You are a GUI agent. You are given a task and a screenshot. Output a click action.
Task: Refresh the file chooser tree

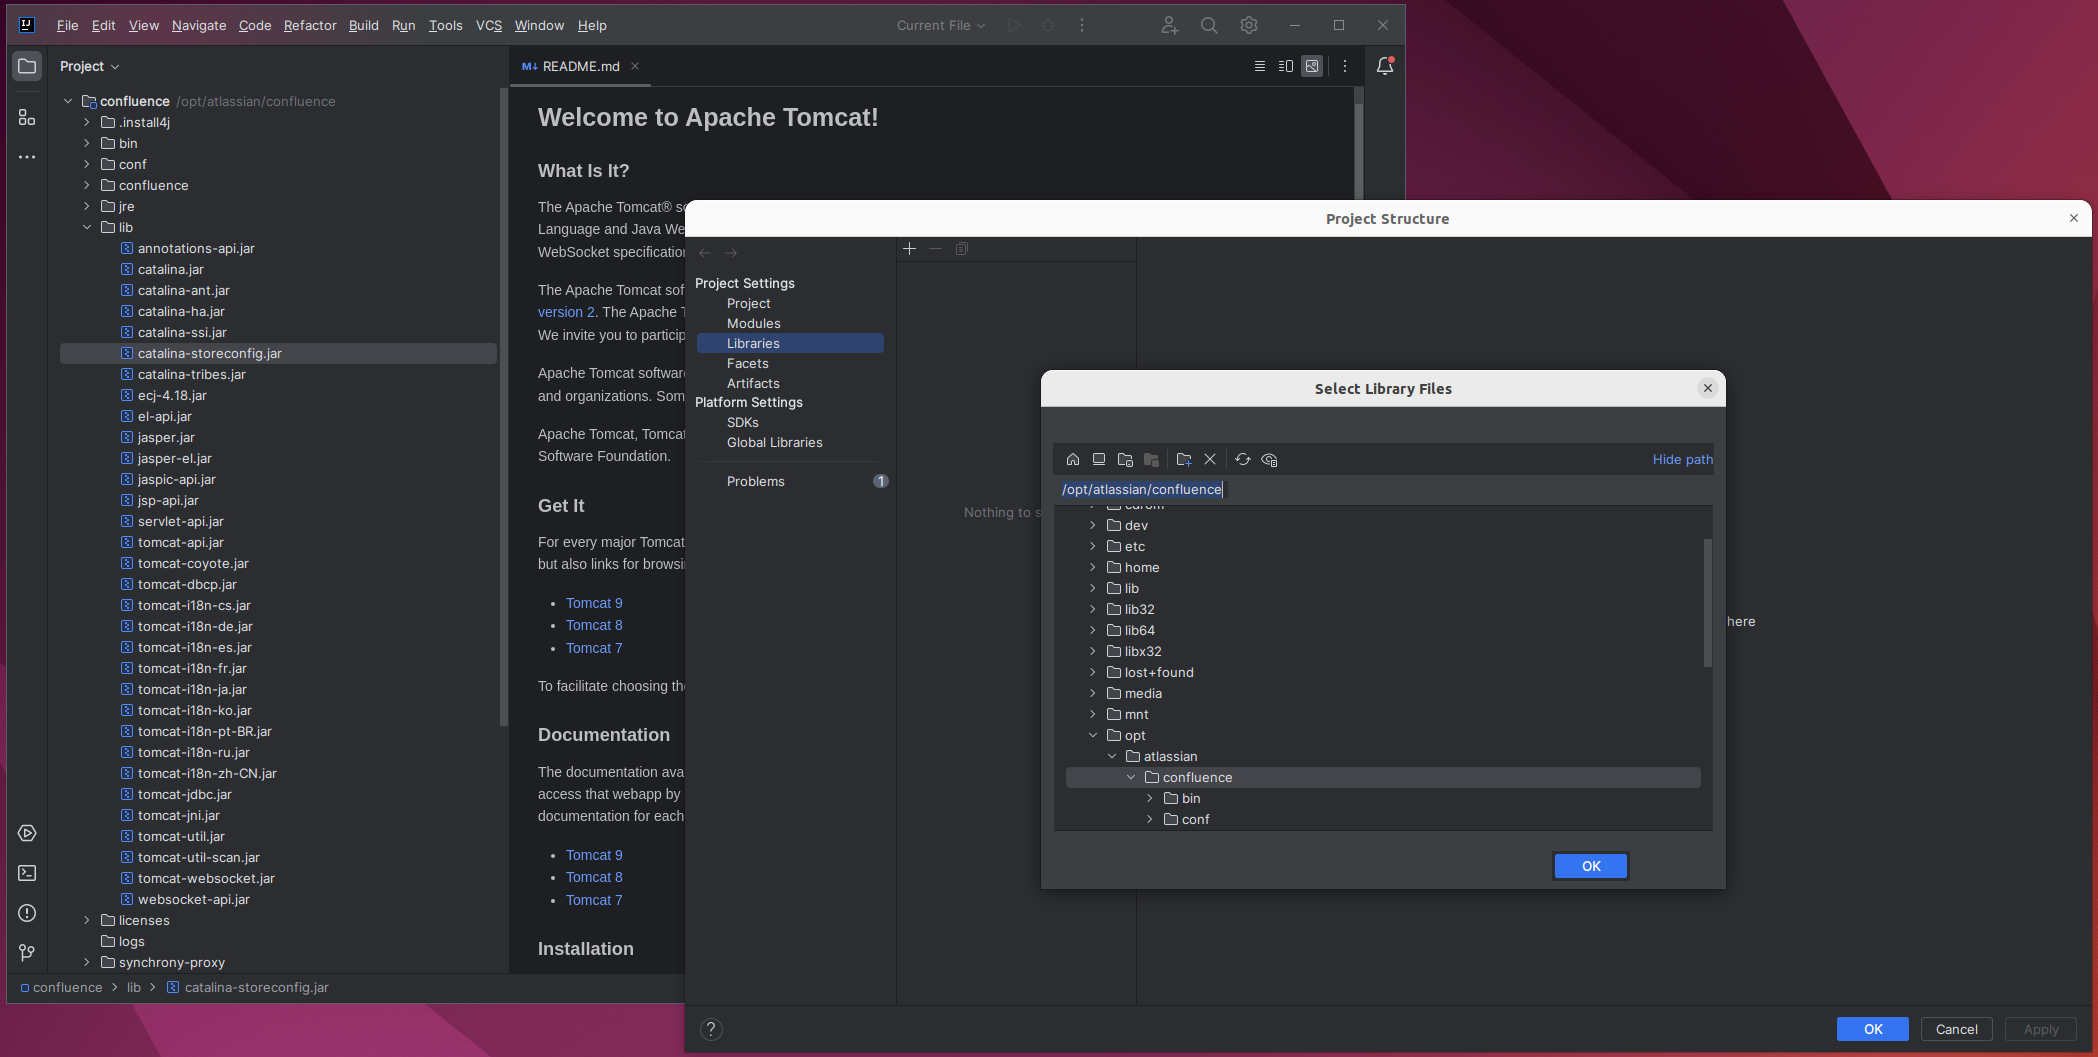pos(1243,459)
